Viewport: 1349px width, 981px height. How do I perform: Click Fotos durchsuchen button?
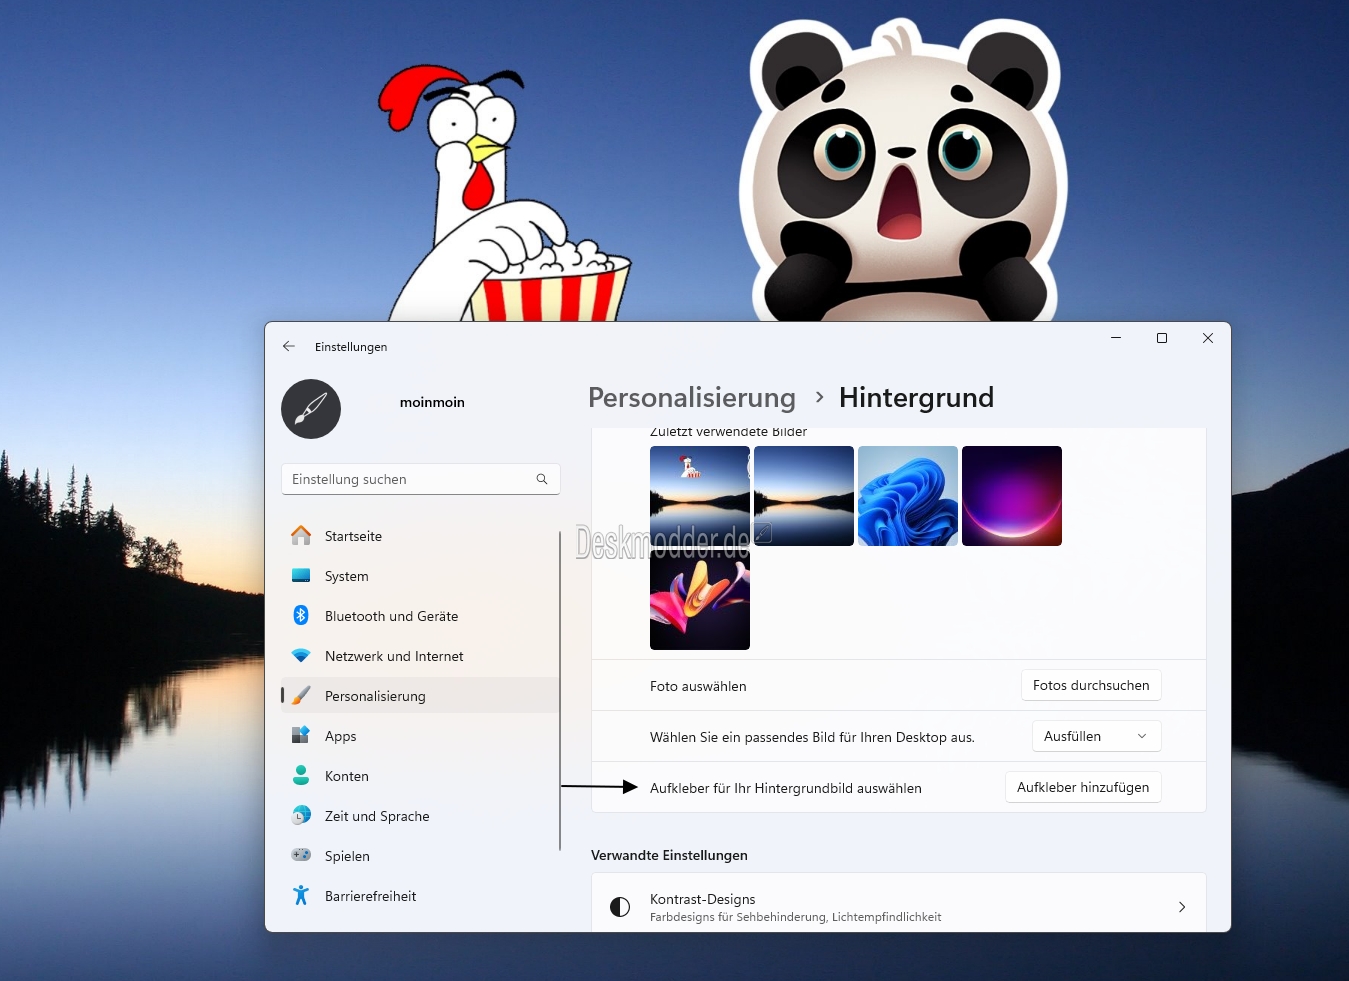pos(1091,685)
